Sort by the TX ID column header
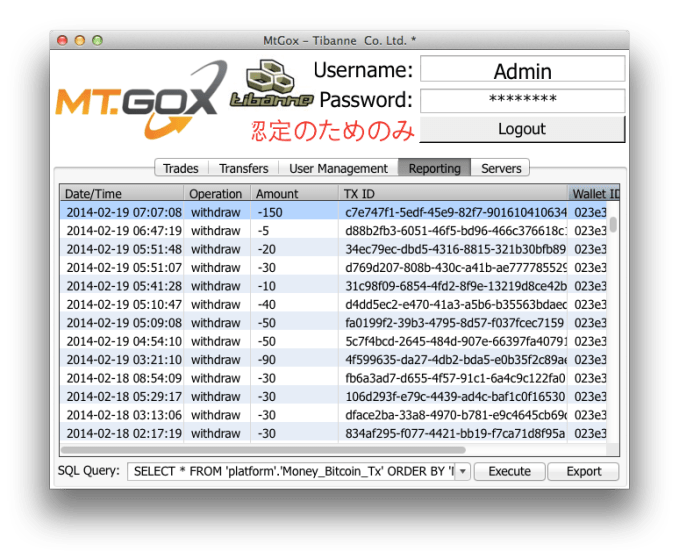 pos(453,194)
